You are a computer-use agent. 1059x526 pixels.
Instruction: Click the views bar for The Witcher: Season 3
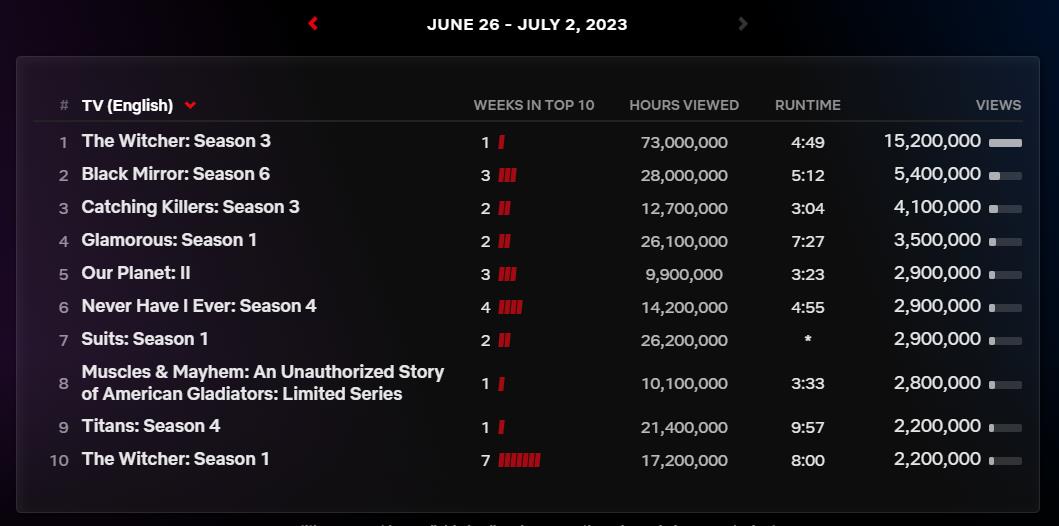click(1005, 143)
